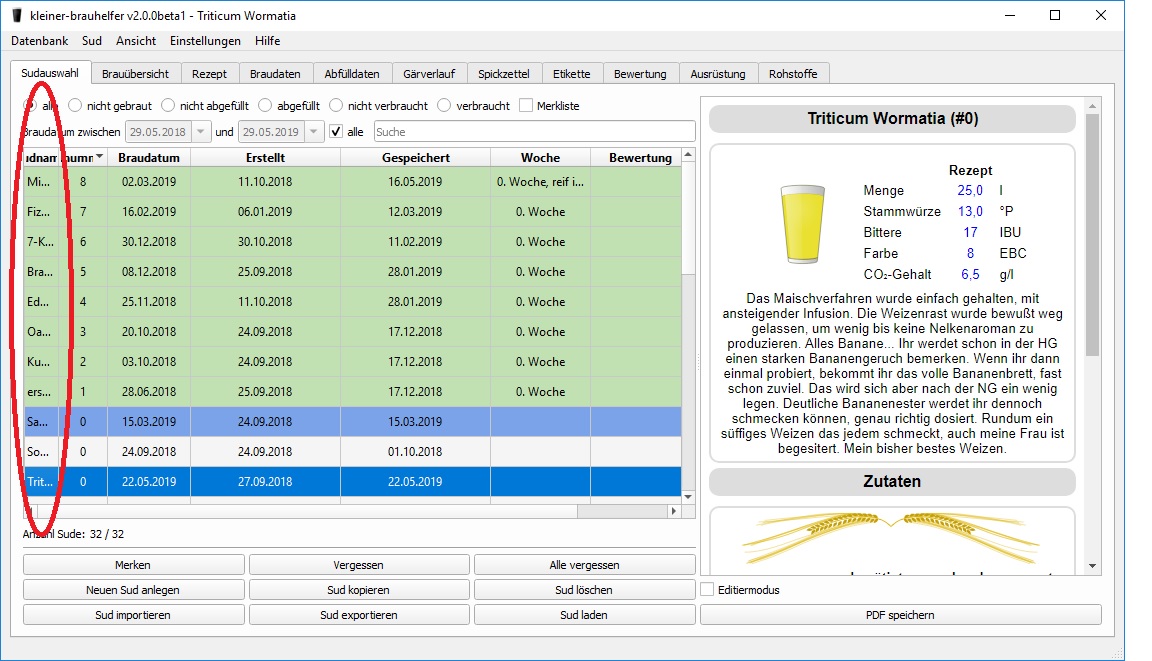The image size is (1152, 661).
Task: Open the Einstellungen menu
Action: click(205, 41)
